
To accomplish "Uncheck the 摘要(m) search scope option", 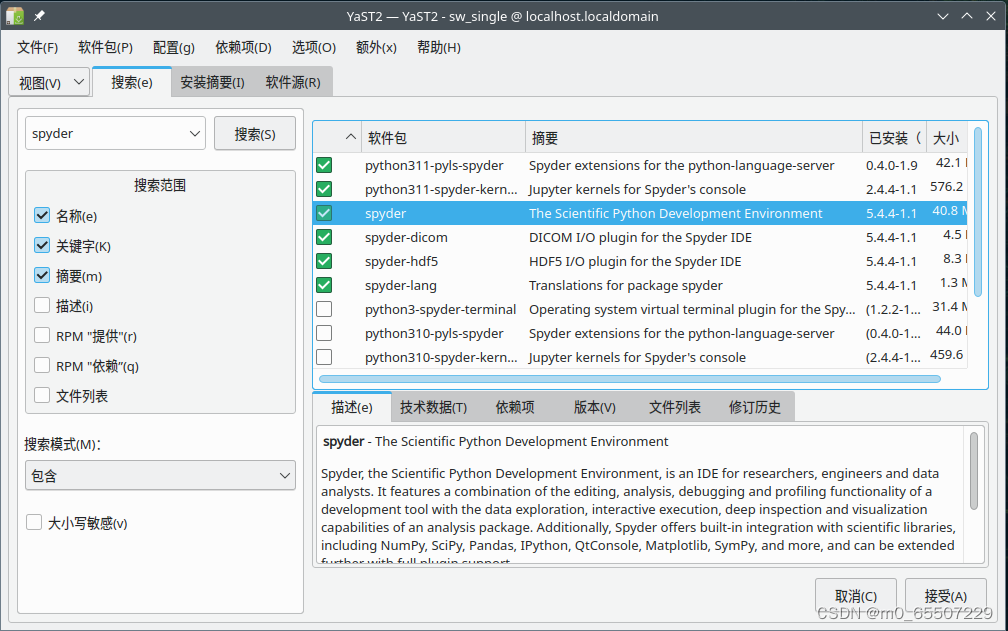I will [42, 276].
